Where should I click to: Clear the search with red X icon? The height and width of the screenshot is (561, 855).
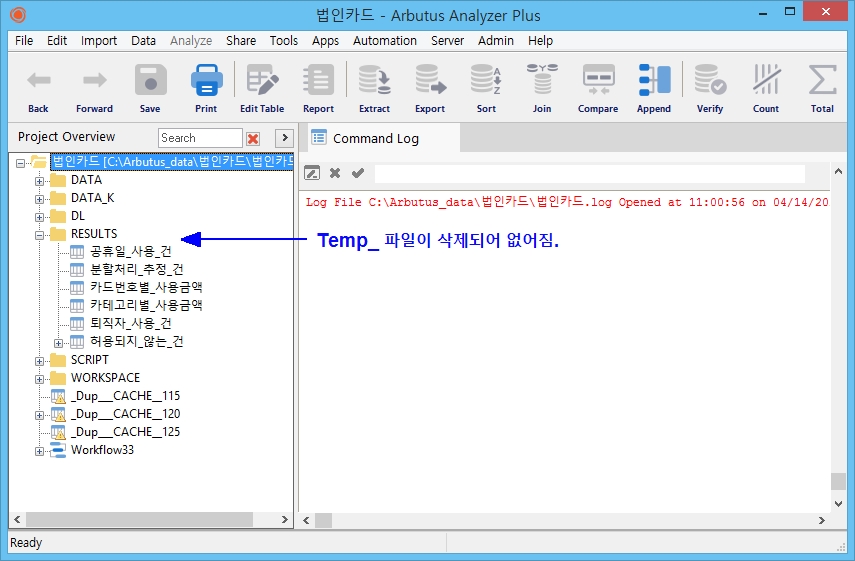click(x=253, y=138)
